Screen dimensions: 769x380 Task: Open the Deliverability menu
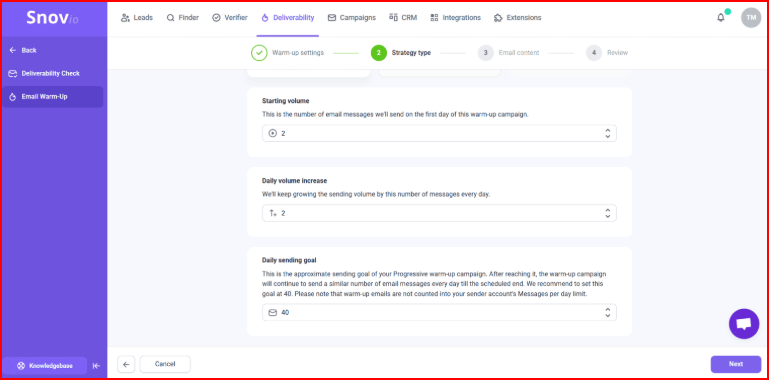(287, 18)
